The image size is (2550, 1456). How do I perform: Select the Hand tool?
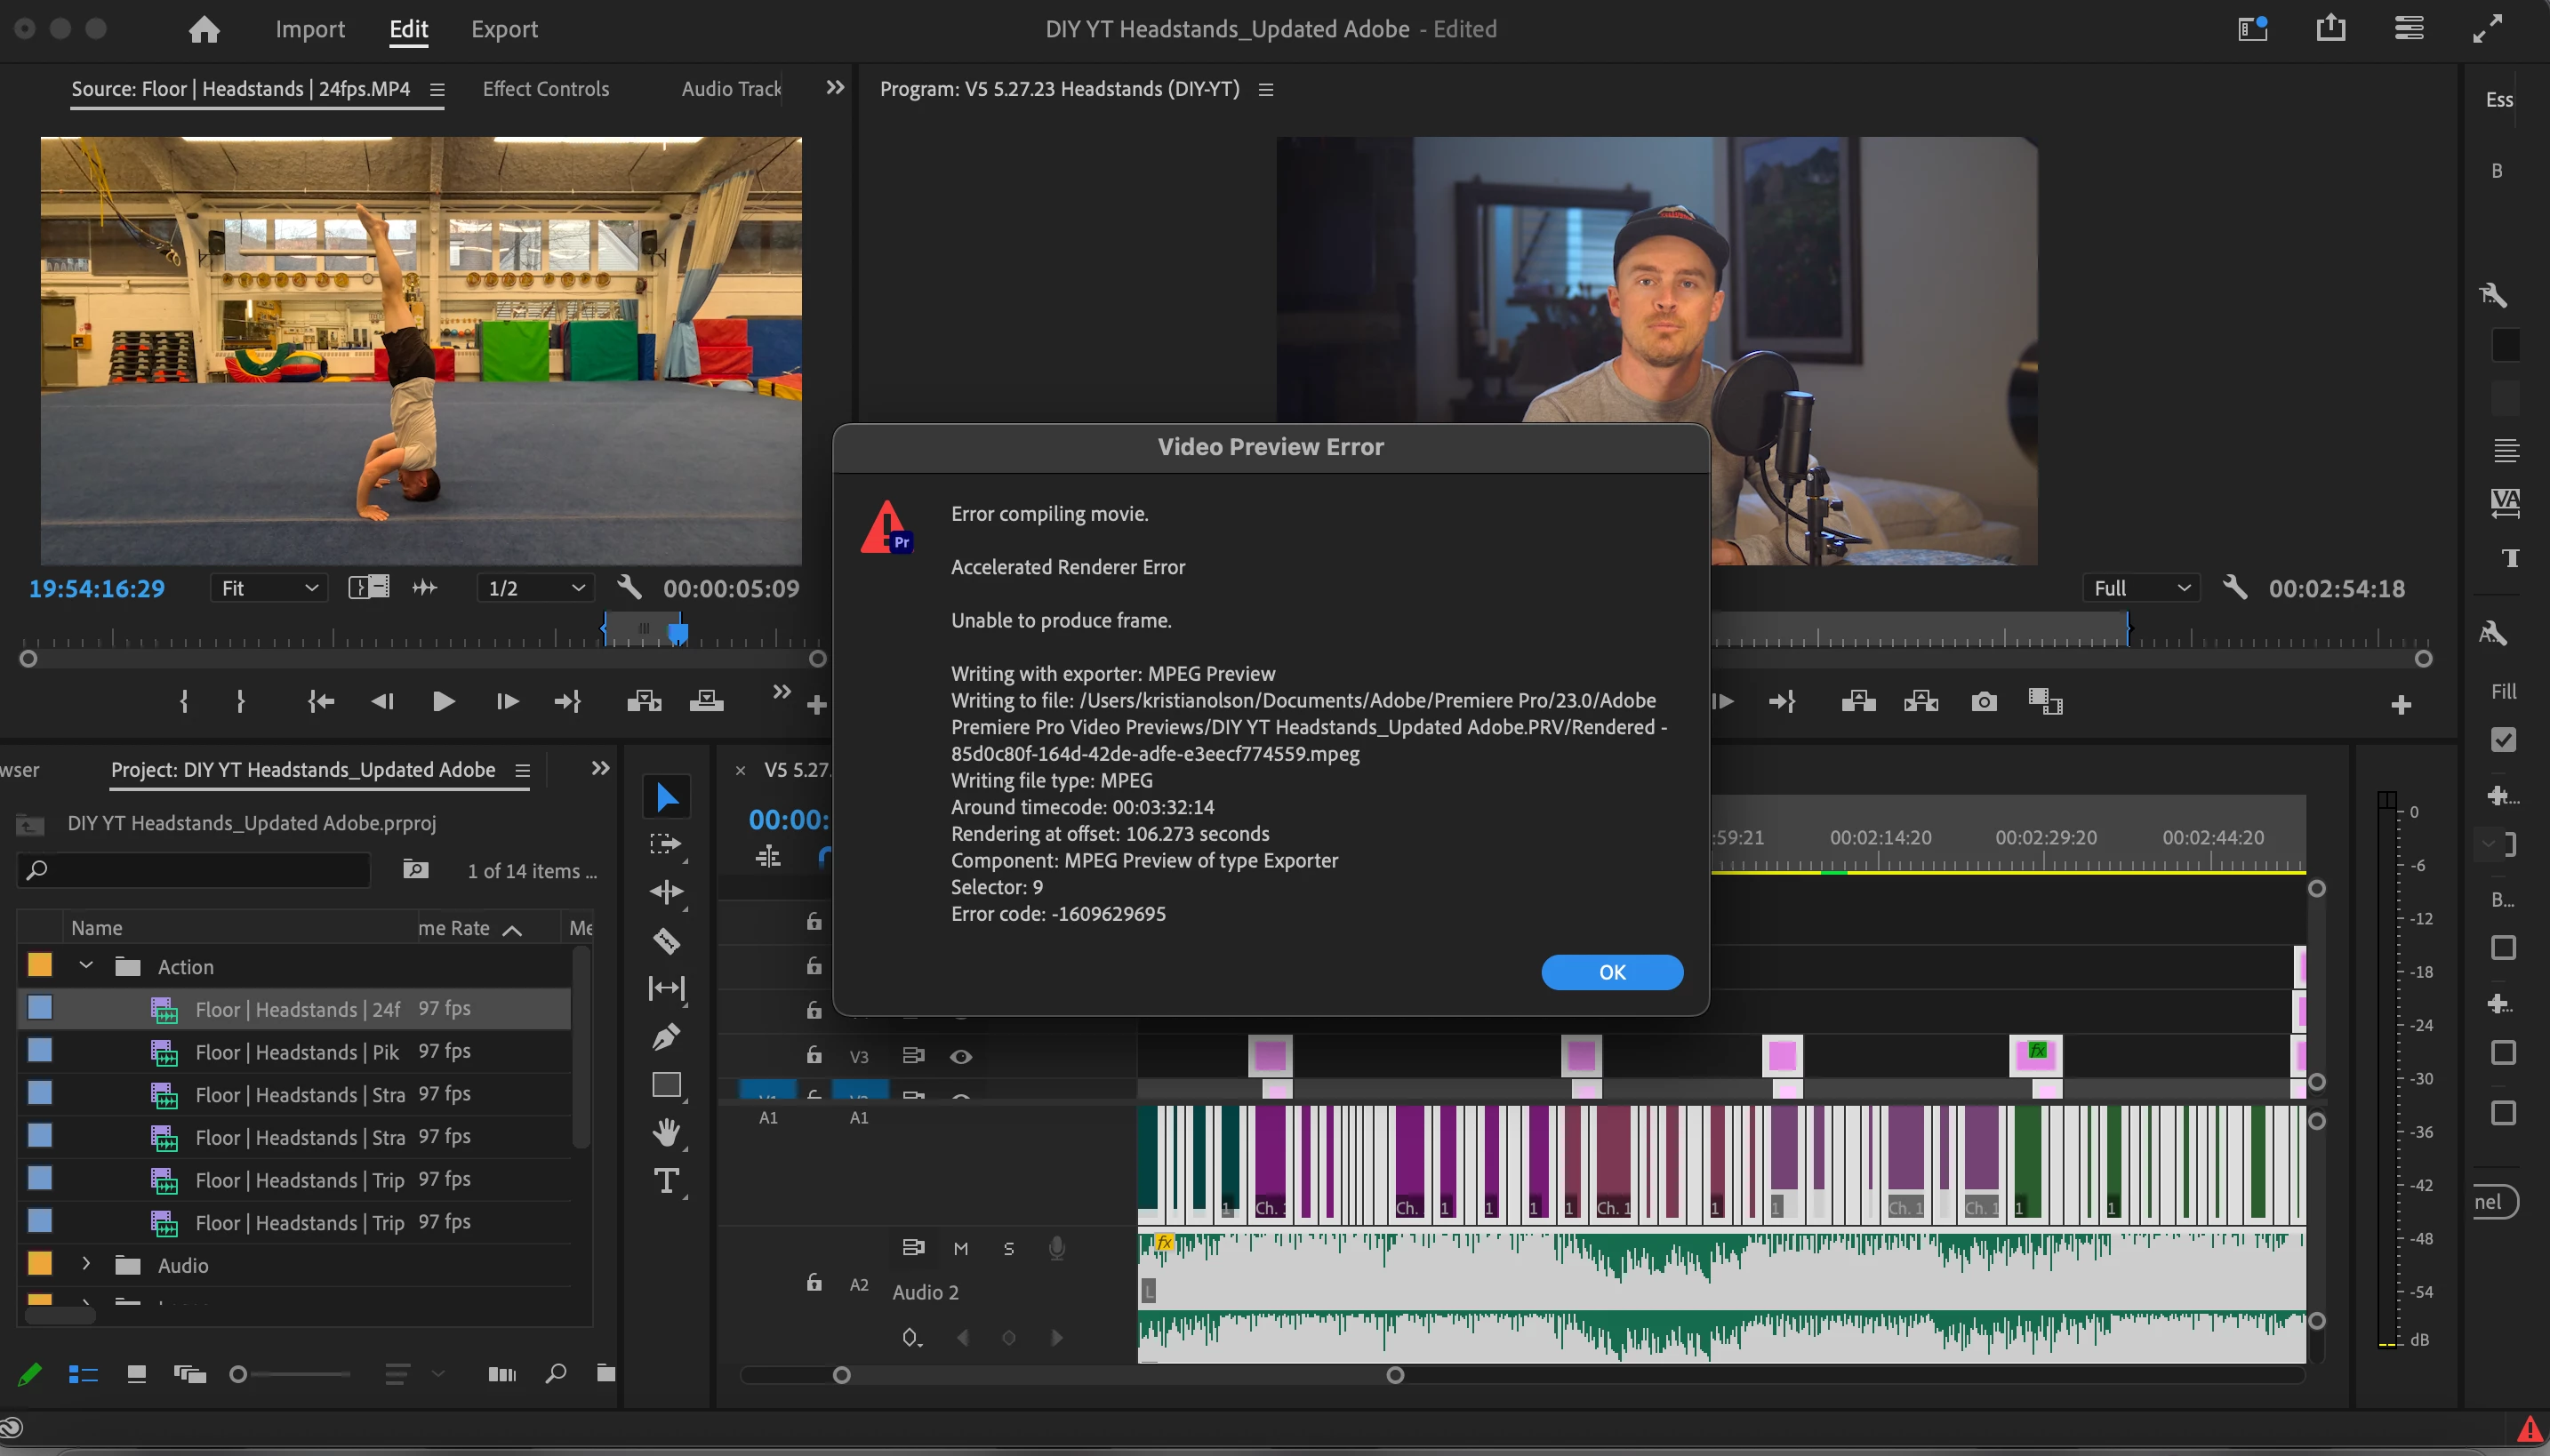(666, 1132)
